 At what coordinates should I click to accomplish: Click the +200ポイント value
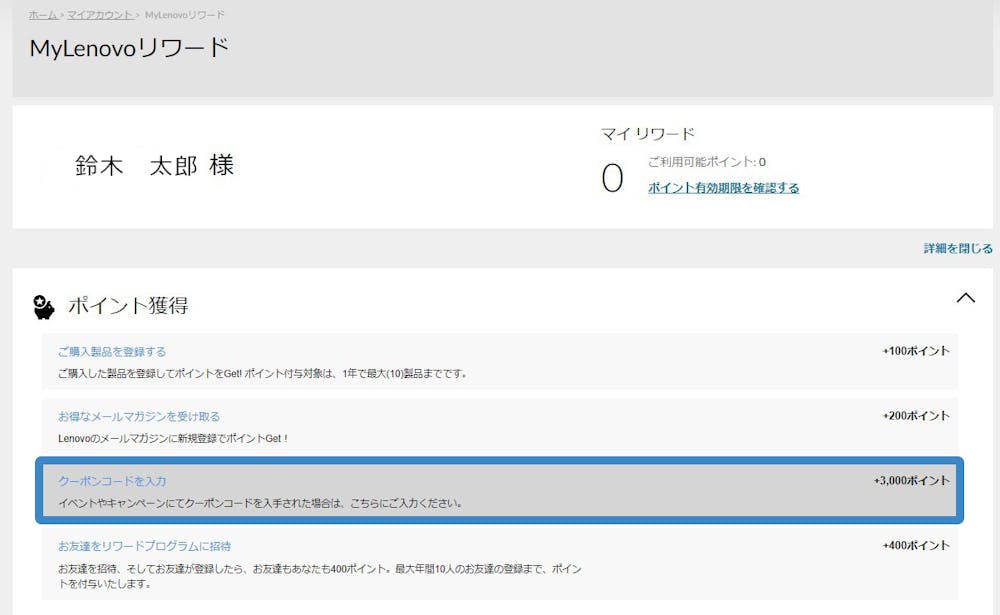pyautogui.click(x=916, y=416)
